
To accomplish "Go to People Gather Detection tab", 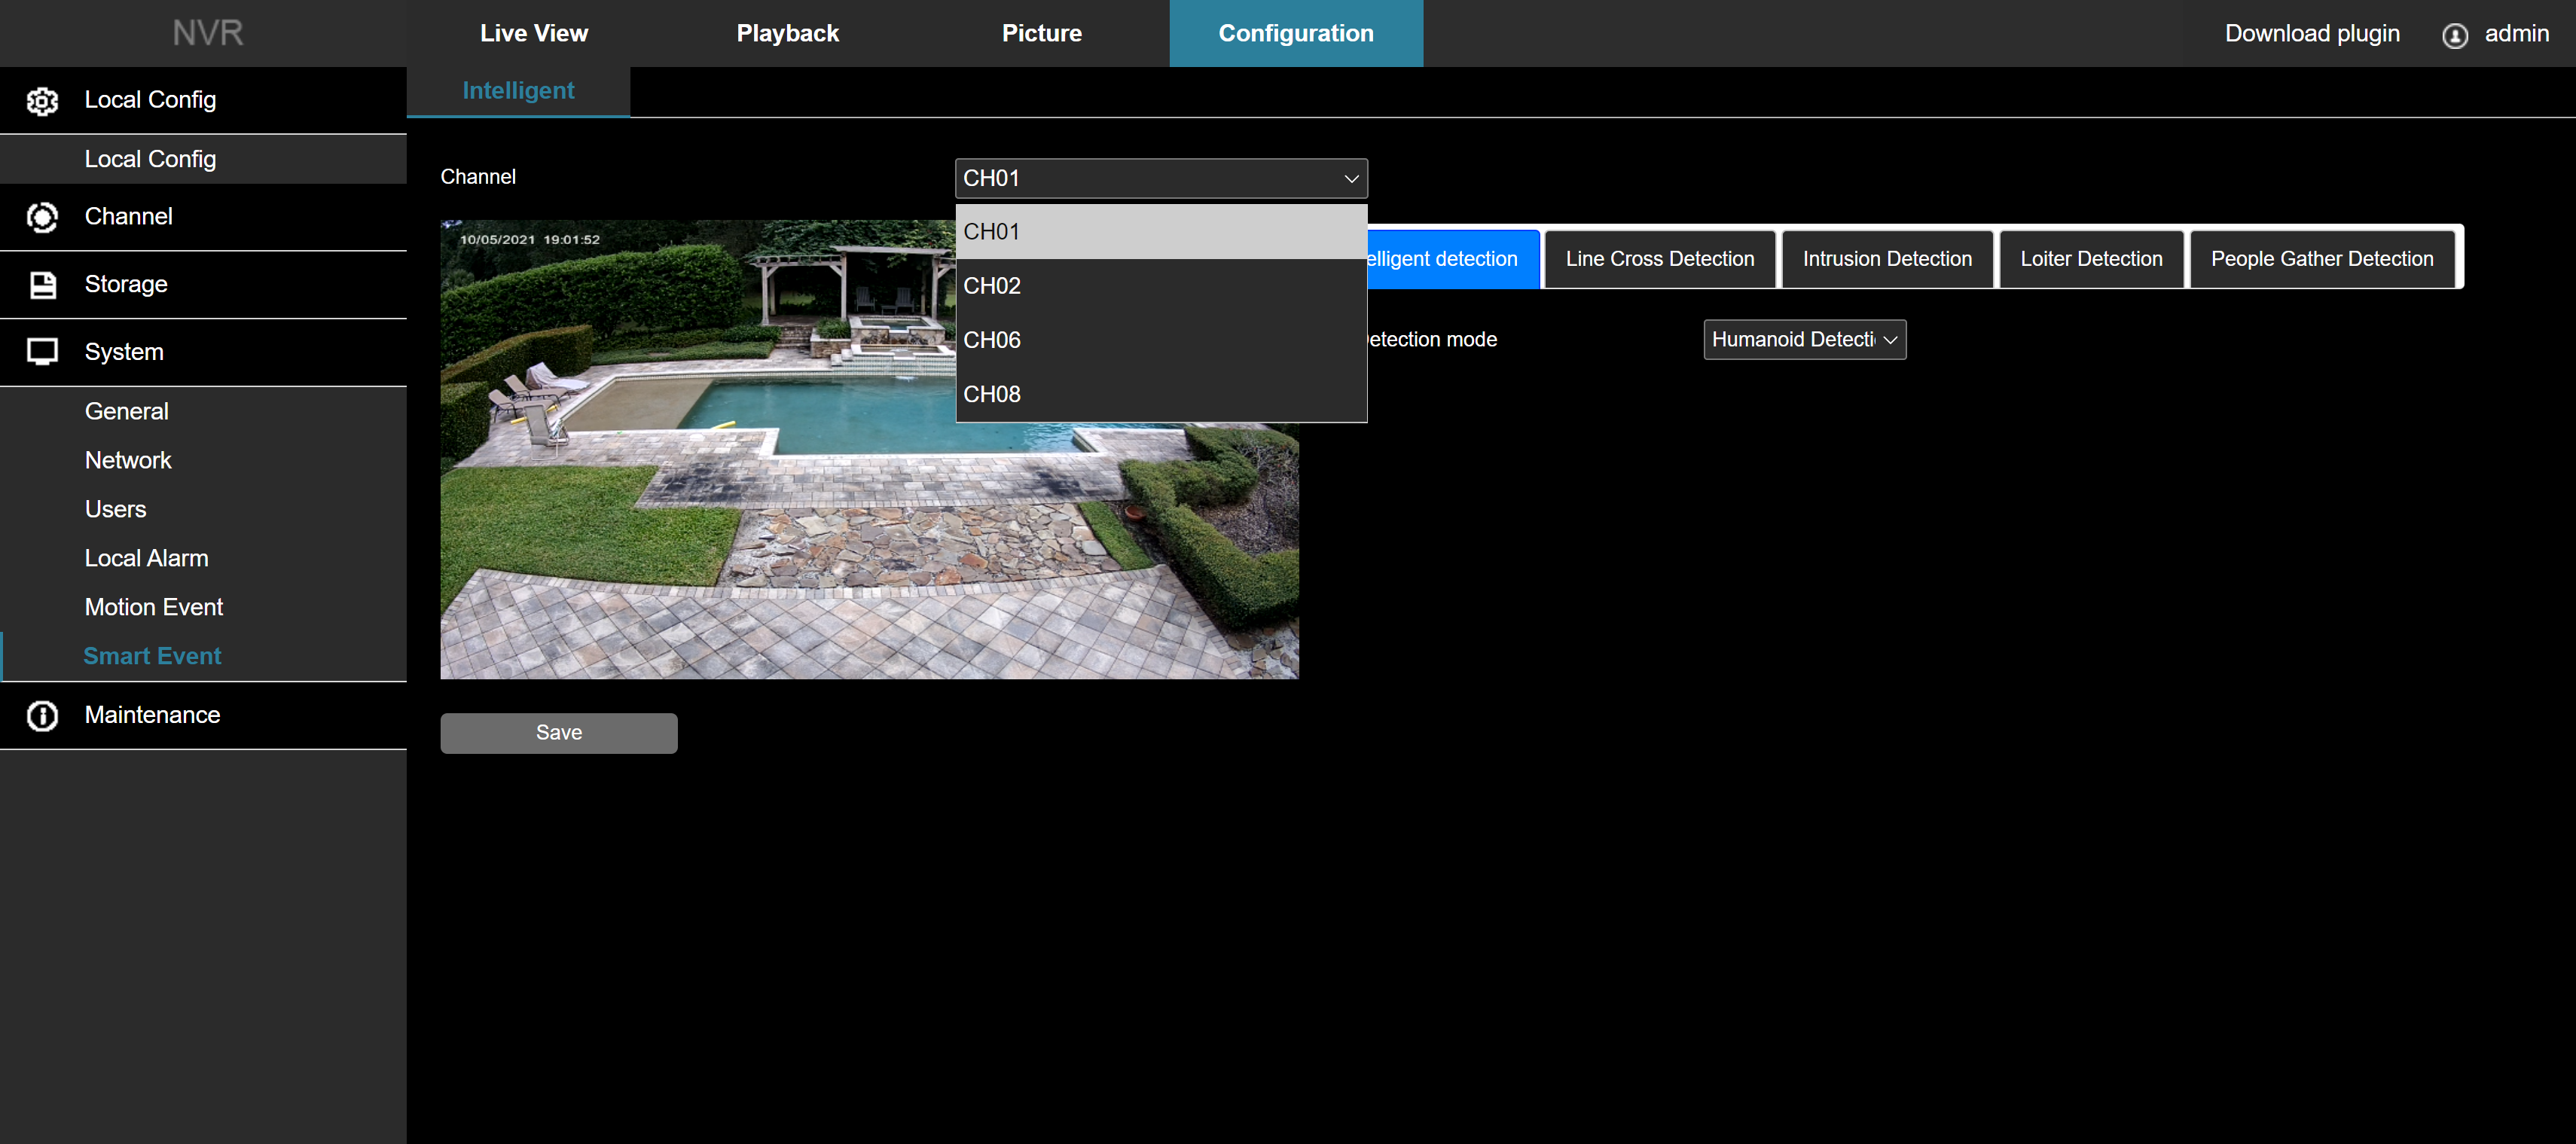I will 2321,259.
